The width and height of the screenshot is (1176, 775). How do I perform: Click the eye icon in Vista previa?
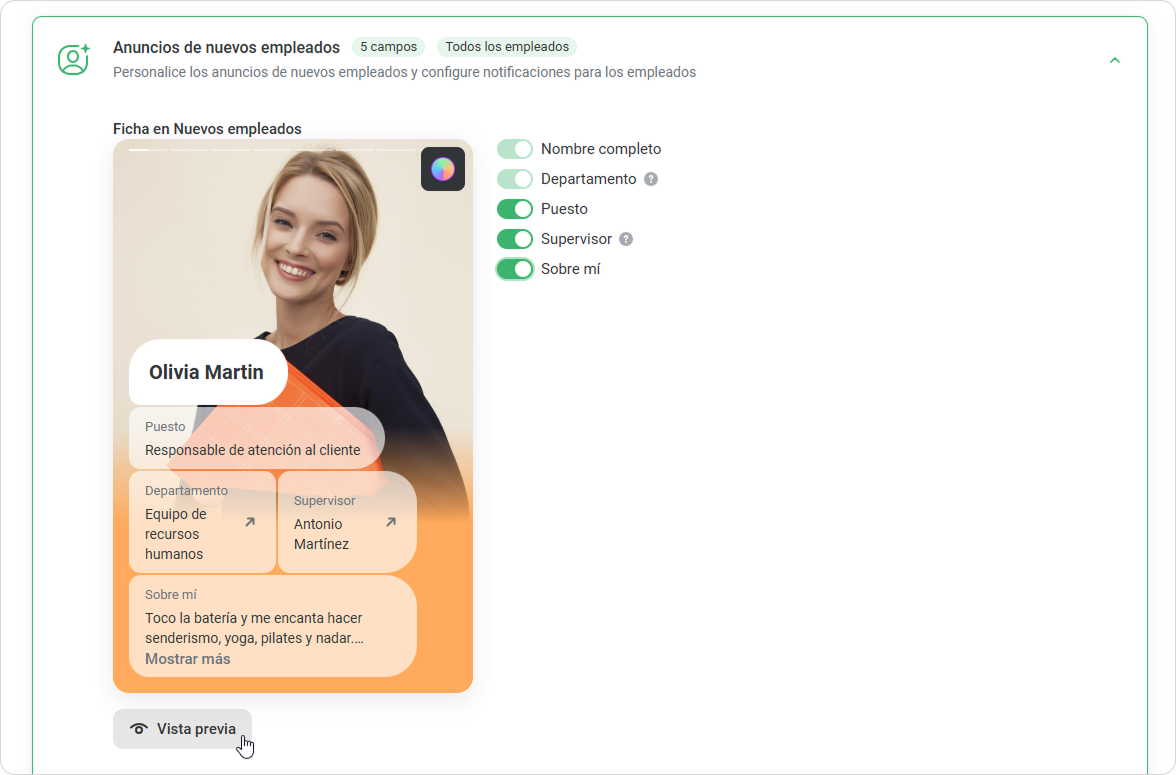tap(139, 729)
